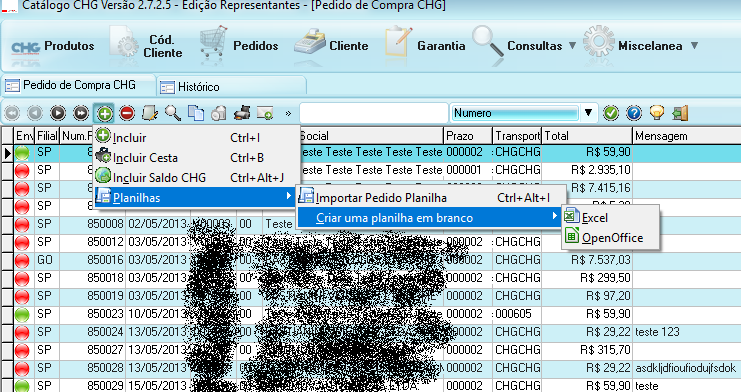Screen dimensions: 741x392
Task: Click the magnifier search toolbar icon
Action: click(x=172, y=113)
